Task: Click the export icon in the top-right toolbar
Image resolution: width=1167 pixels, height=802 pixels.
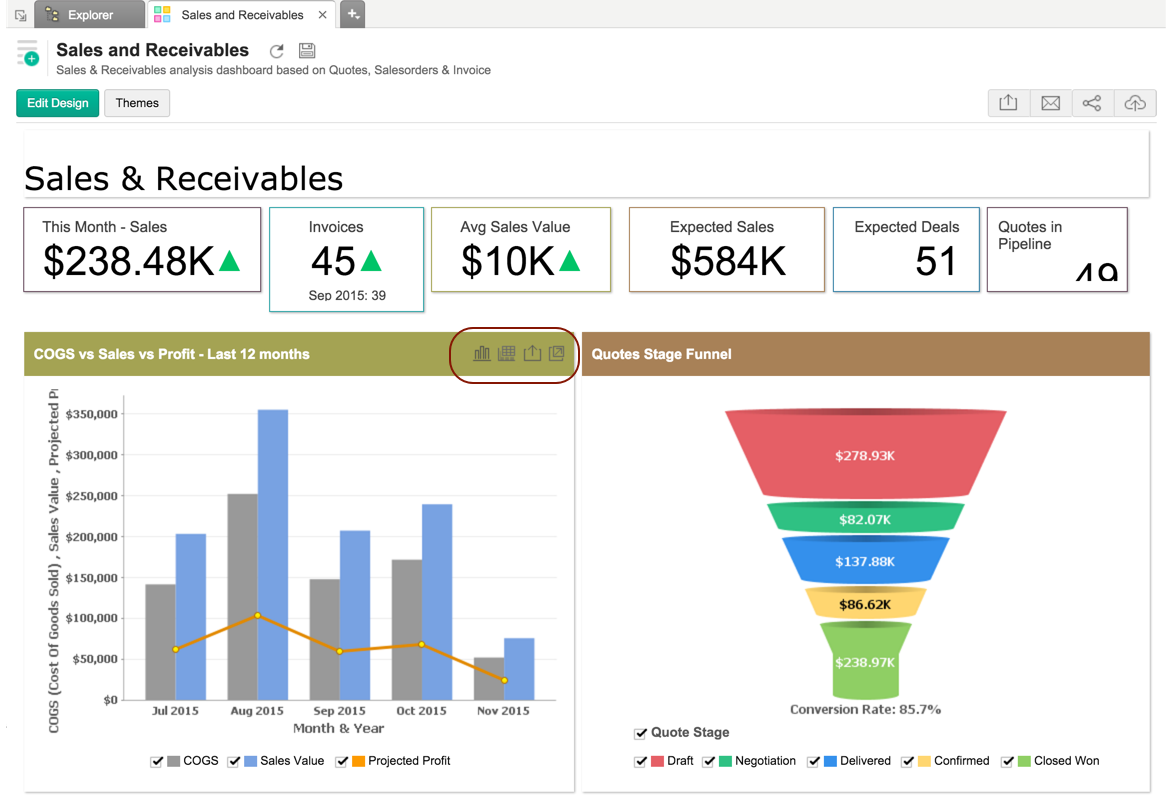Action: point(1008,103)
